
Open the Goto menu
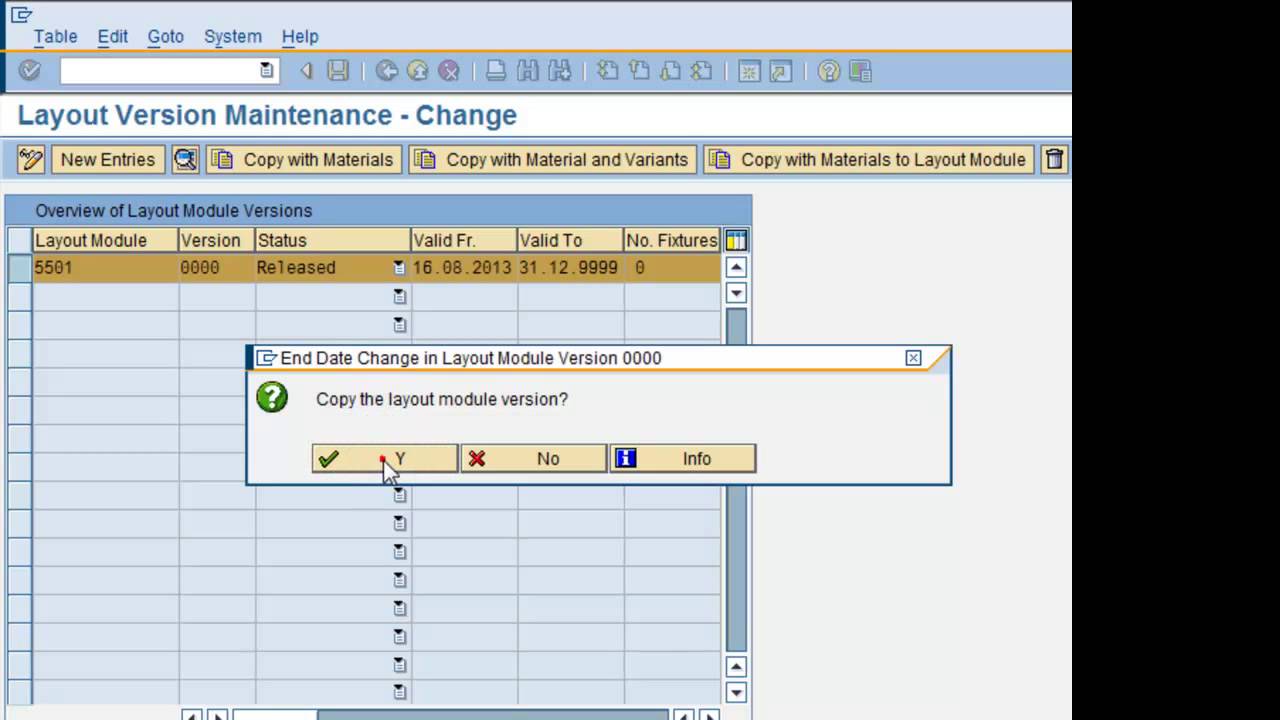[x=165, y=36]
